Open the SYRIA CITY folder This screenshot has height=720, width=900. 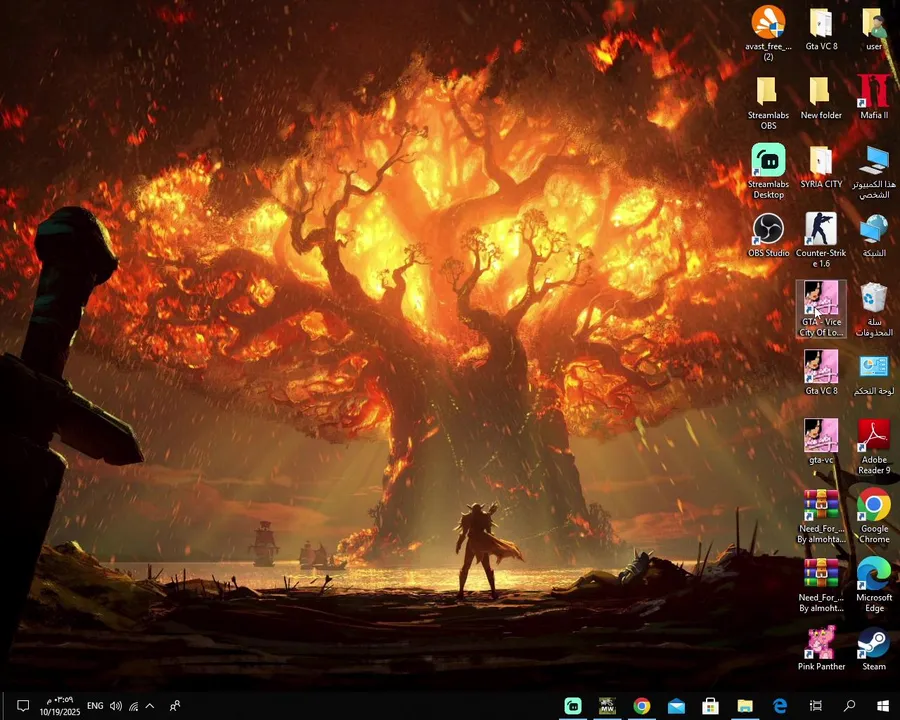click(x=821, y=167)
